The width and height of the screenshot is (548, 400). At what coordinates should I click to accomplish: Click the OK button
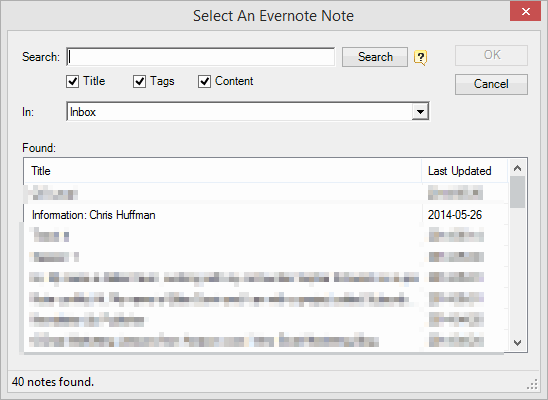[491, 55]
